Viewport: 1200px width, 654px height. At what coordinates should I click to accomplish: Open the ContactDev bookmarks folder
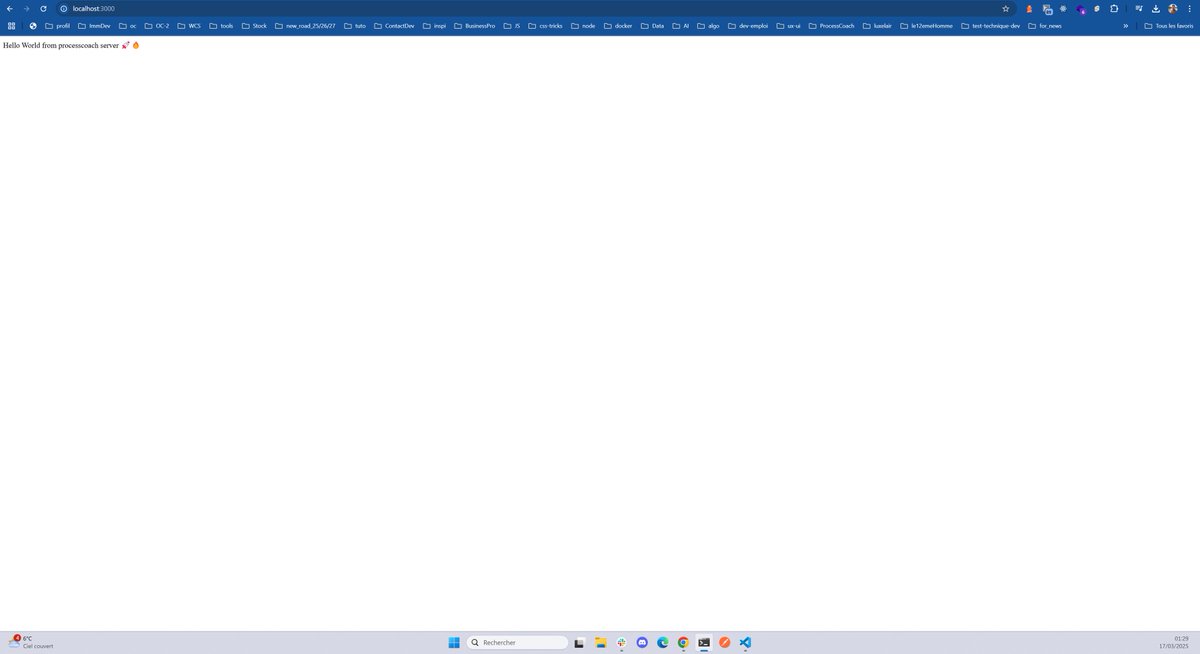pyautogui.click(x=394, y=25)
